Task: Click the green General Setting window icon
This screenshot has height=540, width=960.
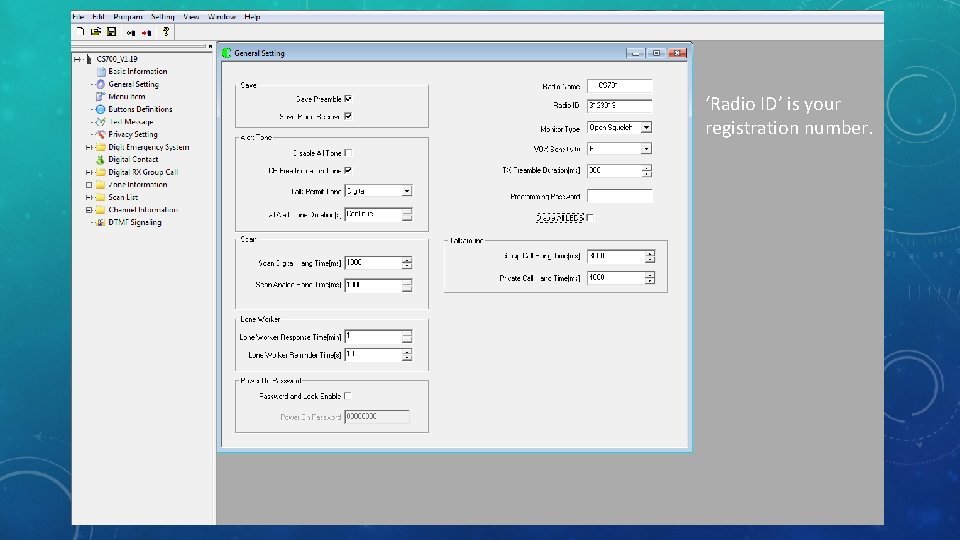Action: [x=227, y=53]
